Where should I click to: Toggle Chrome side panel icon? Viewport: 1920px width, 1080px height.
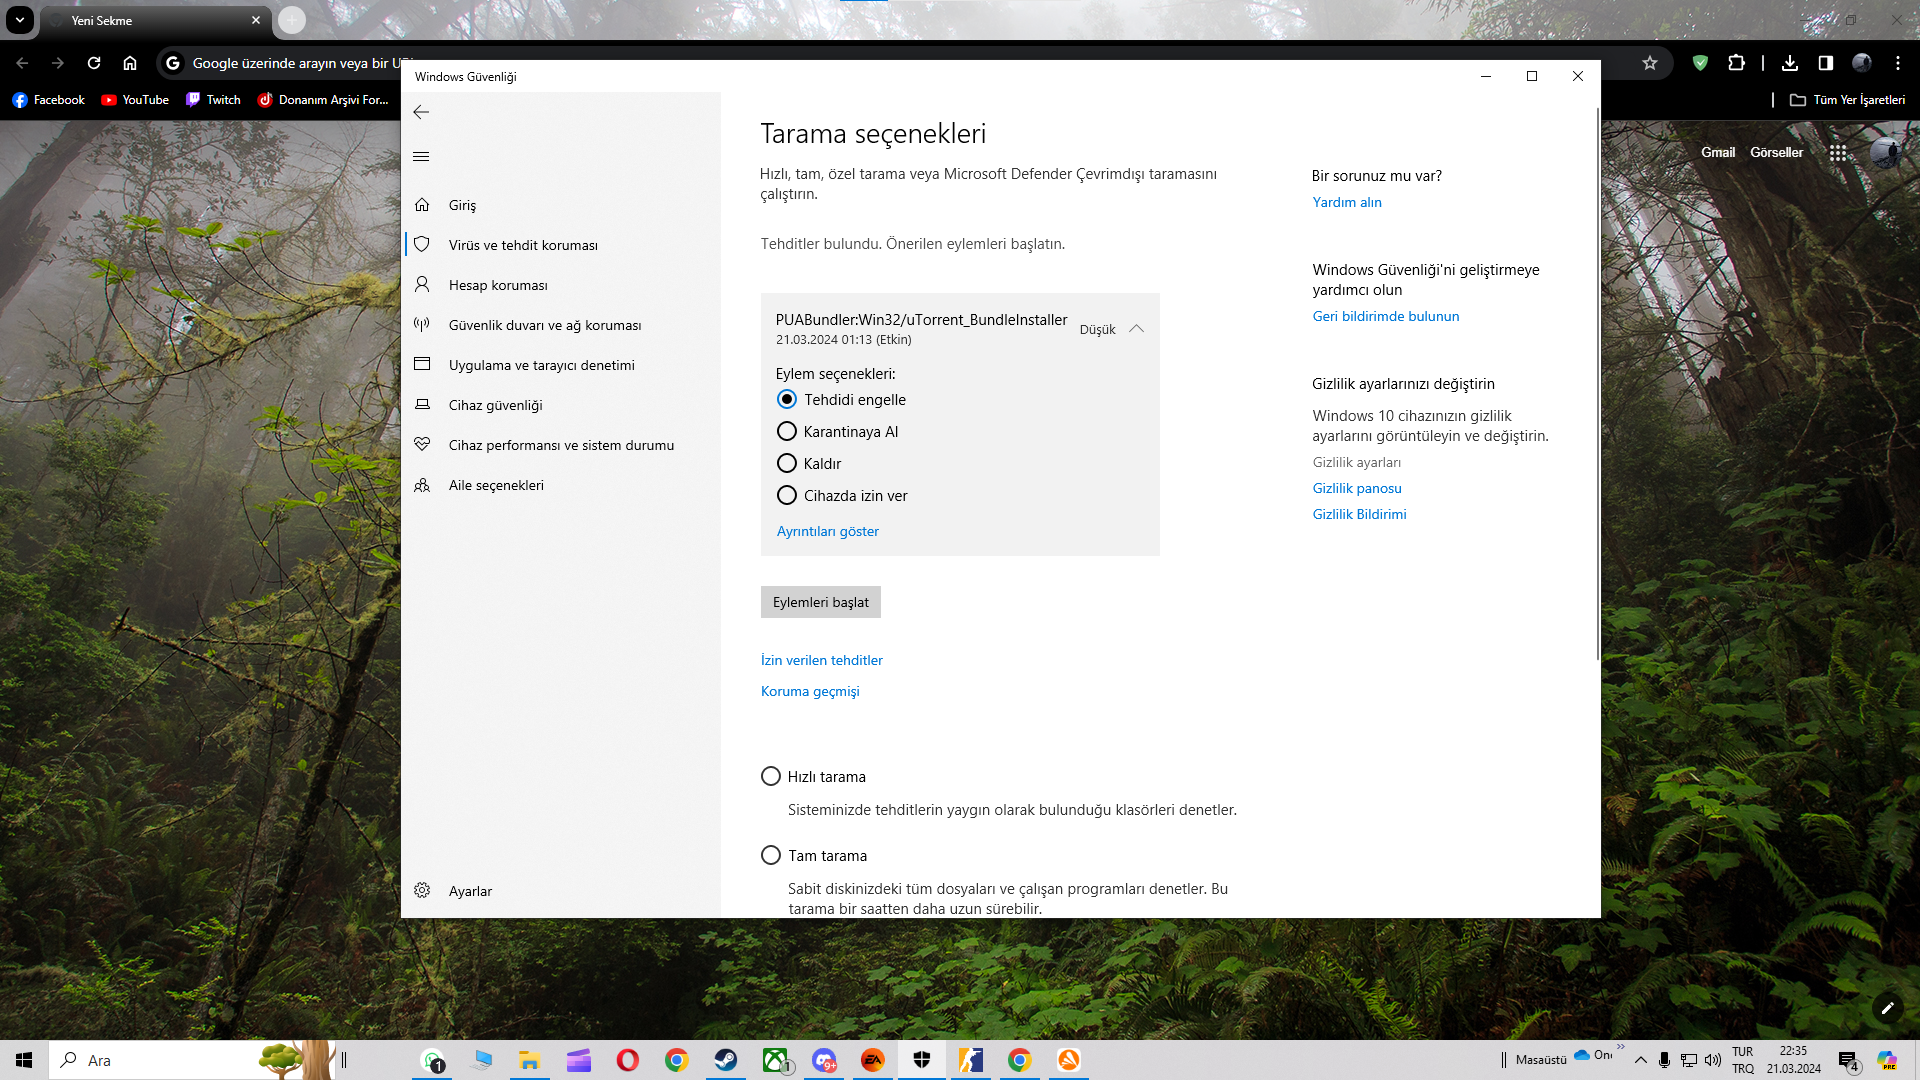click(x=1825, y=63)
